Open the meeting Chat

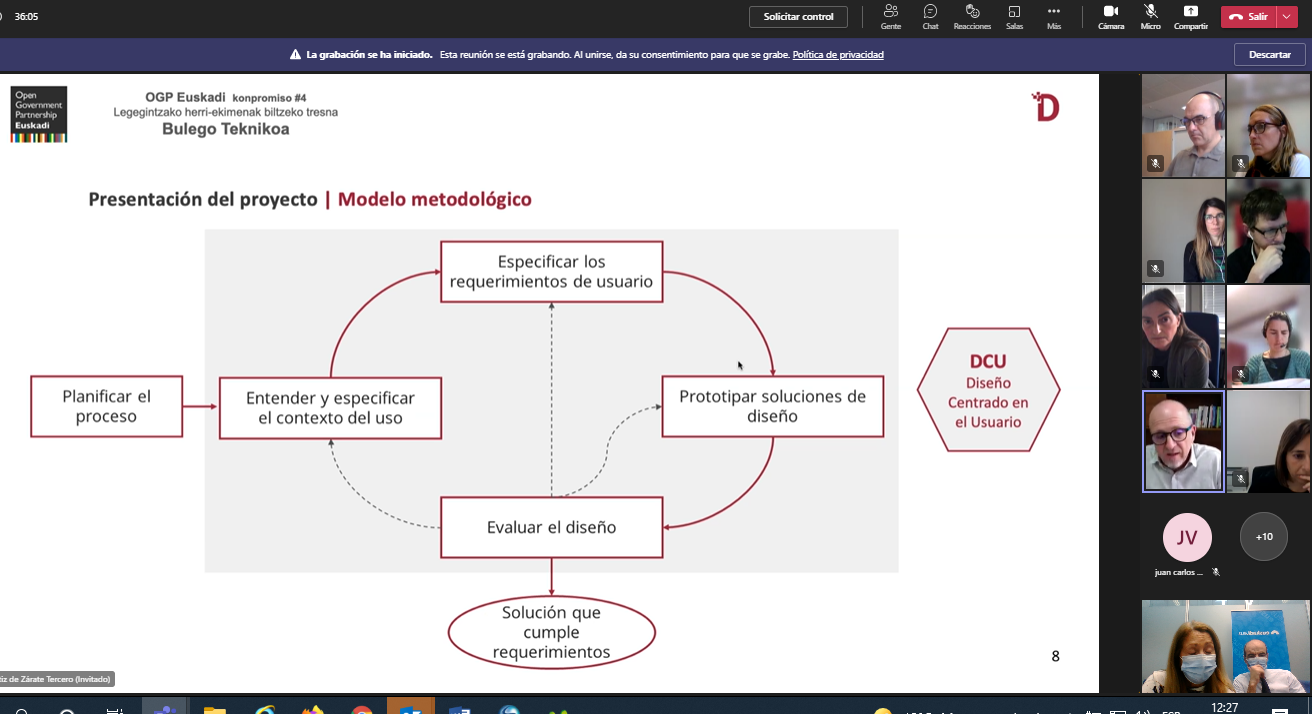[930, 16]
